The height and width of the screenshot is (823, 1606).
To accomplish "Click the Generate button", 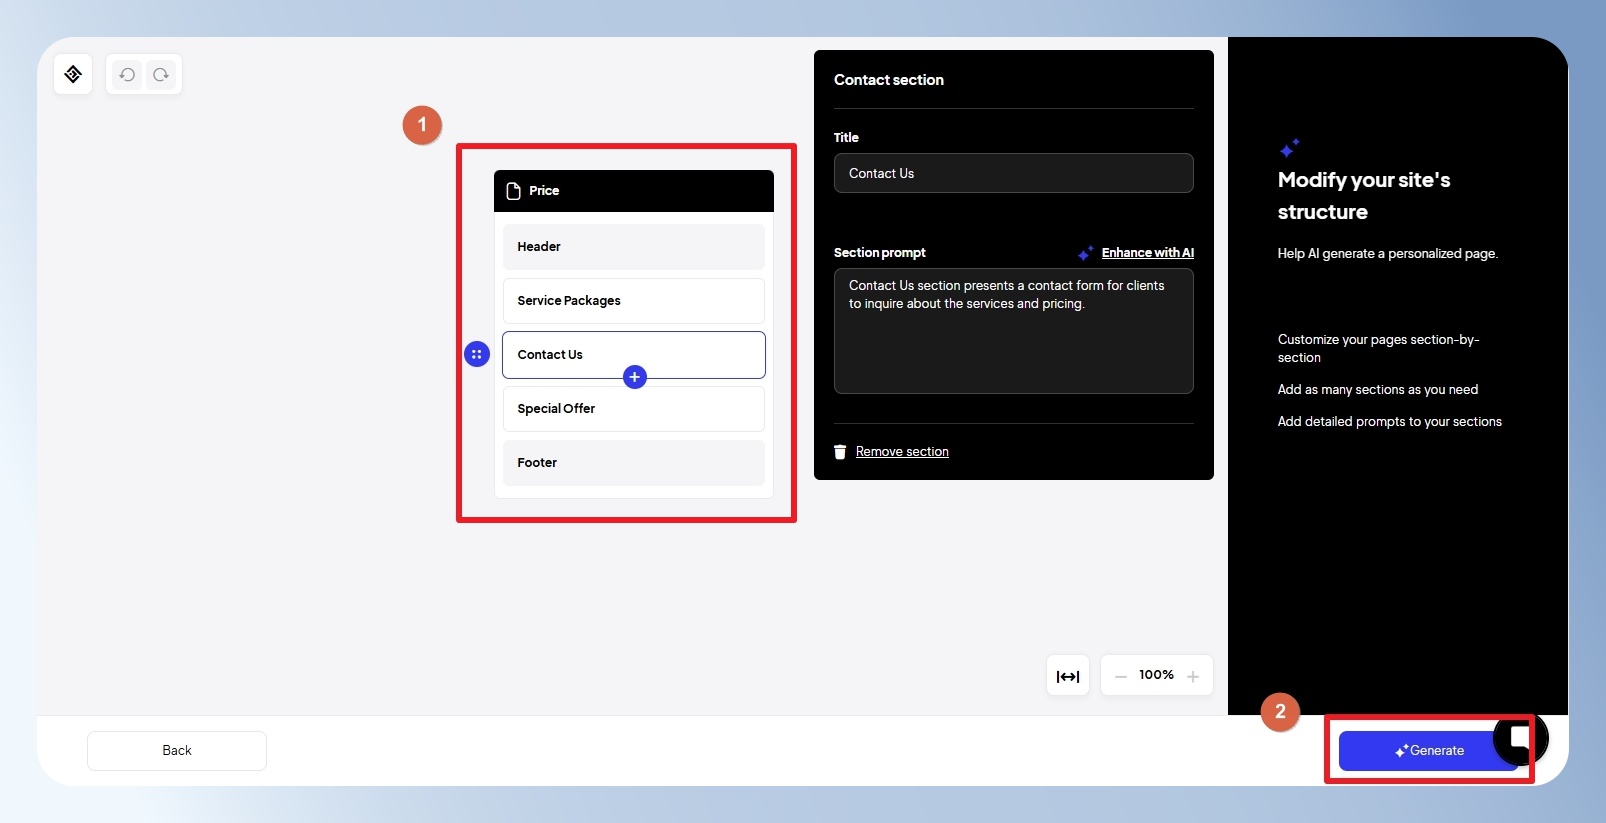I will [x=1429, y=751].
